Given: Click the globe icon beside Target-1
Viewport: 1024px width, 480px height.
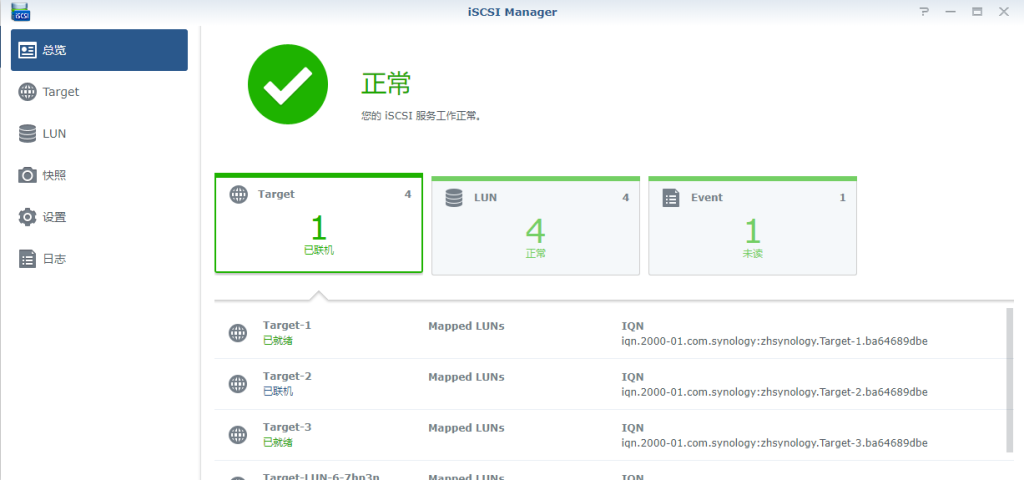Looking at the screenshot, I should (238, 333).
